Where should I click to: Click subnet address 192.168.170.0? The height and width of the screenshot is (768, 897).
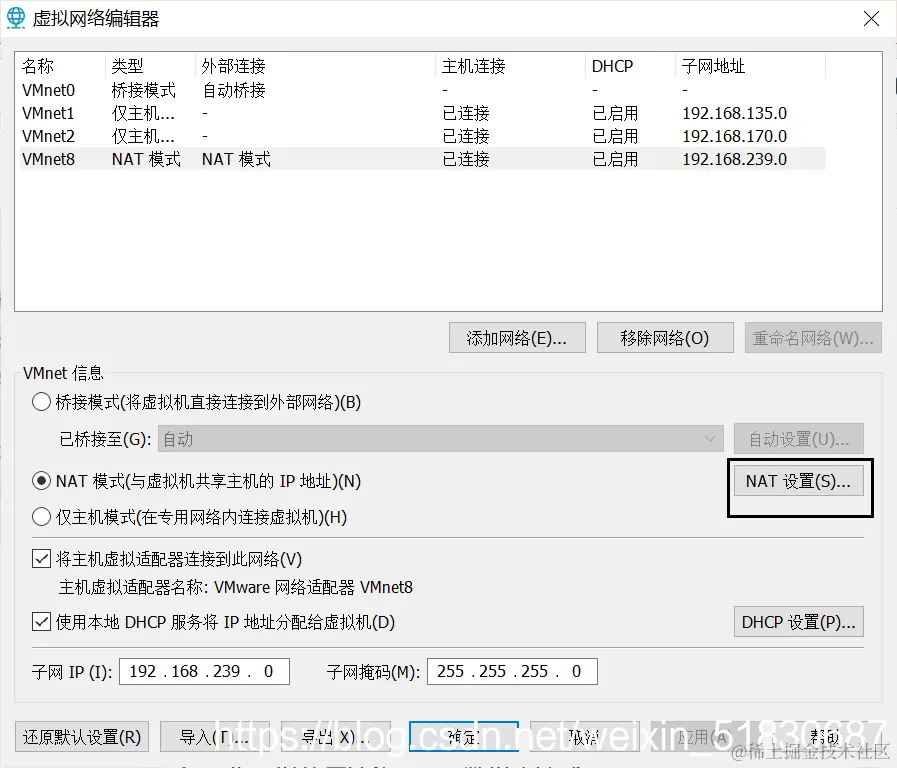[x=735, y=136]
